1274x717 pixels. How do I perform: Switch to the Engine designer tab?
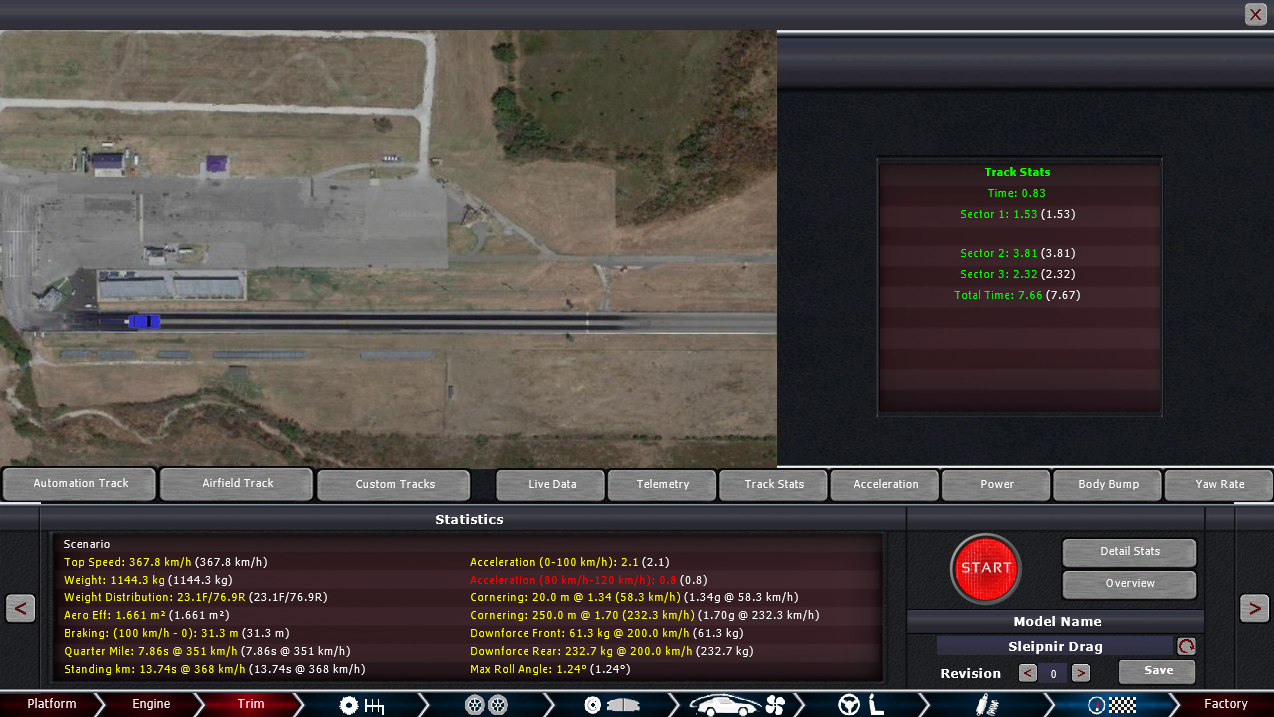point(151,704)
